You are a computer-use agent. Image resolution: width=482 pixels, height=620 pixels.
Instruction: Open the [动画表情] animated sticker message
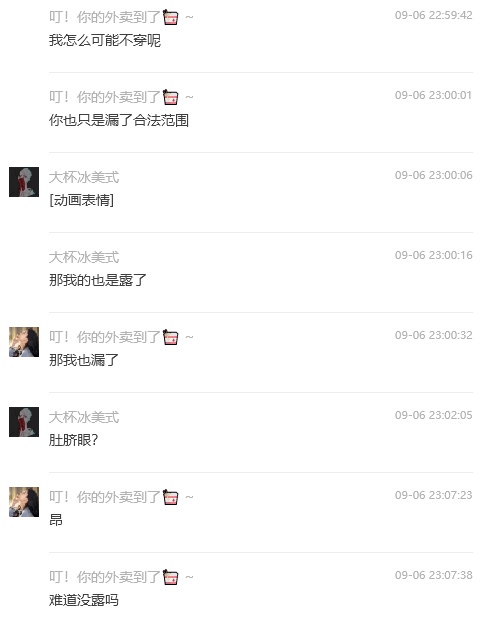(81, 200)
